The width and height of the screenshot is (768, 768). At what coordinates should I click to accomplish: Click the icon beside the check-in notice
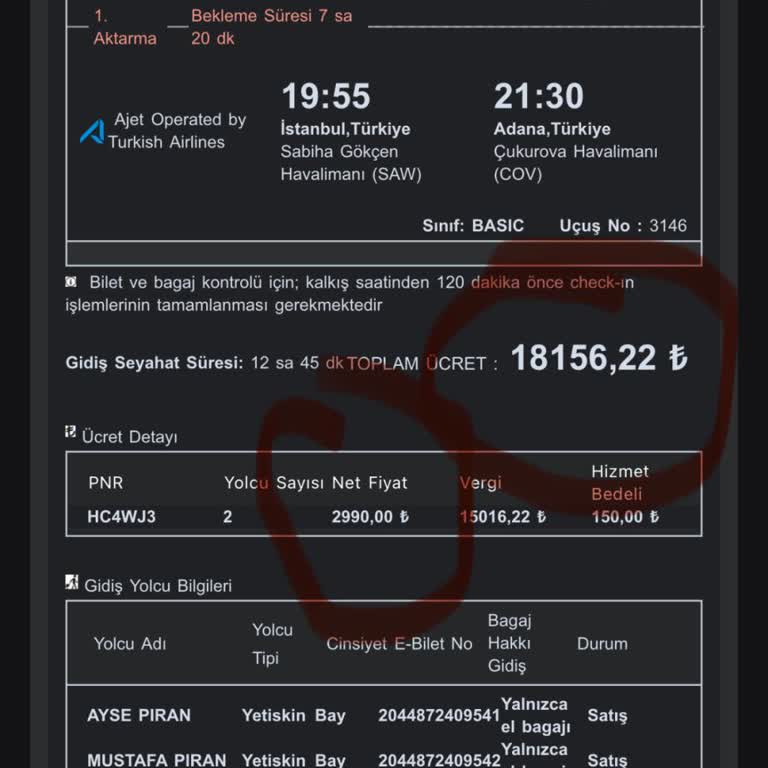[71, 282]
